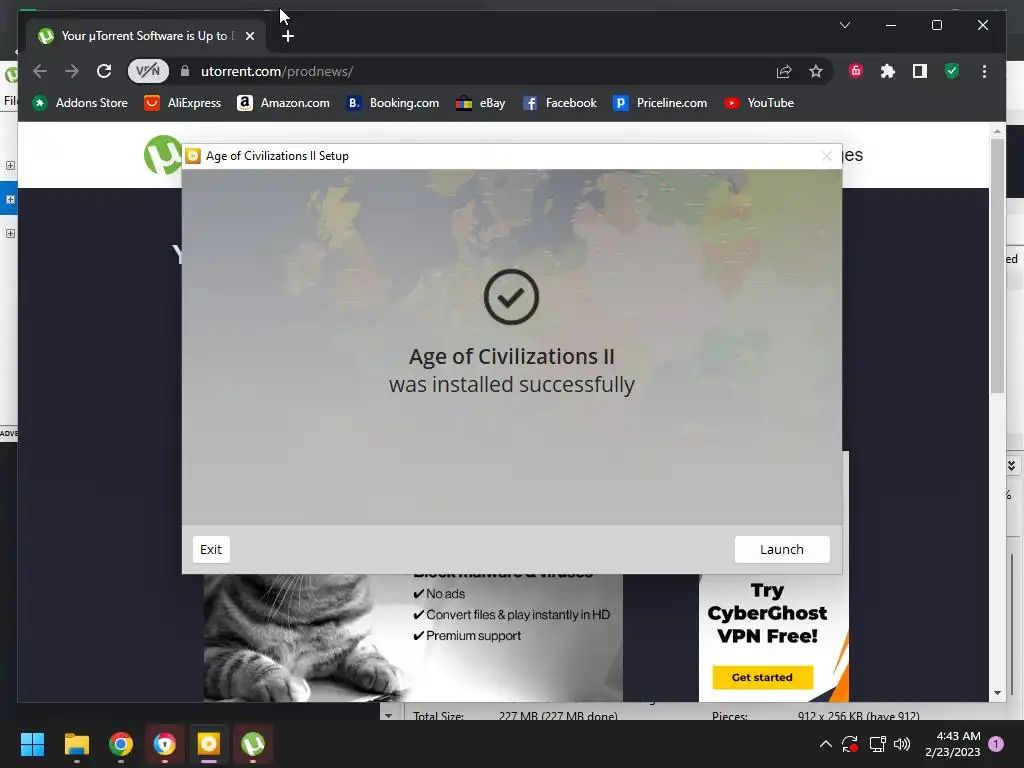Open the Facebook bookmark
The height and width of the screenshot is (768, 1024).
[560, 103]
